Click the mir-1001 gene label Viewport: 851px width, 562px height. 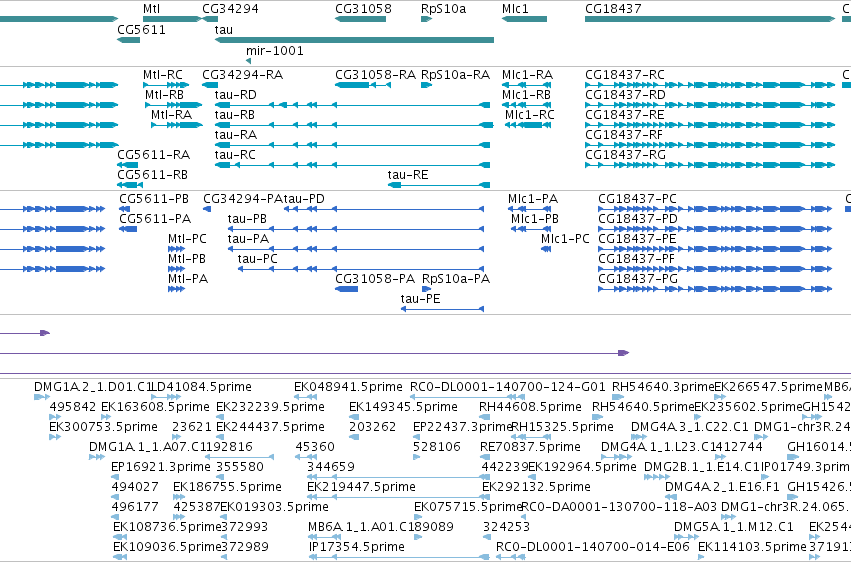point(275,50)
